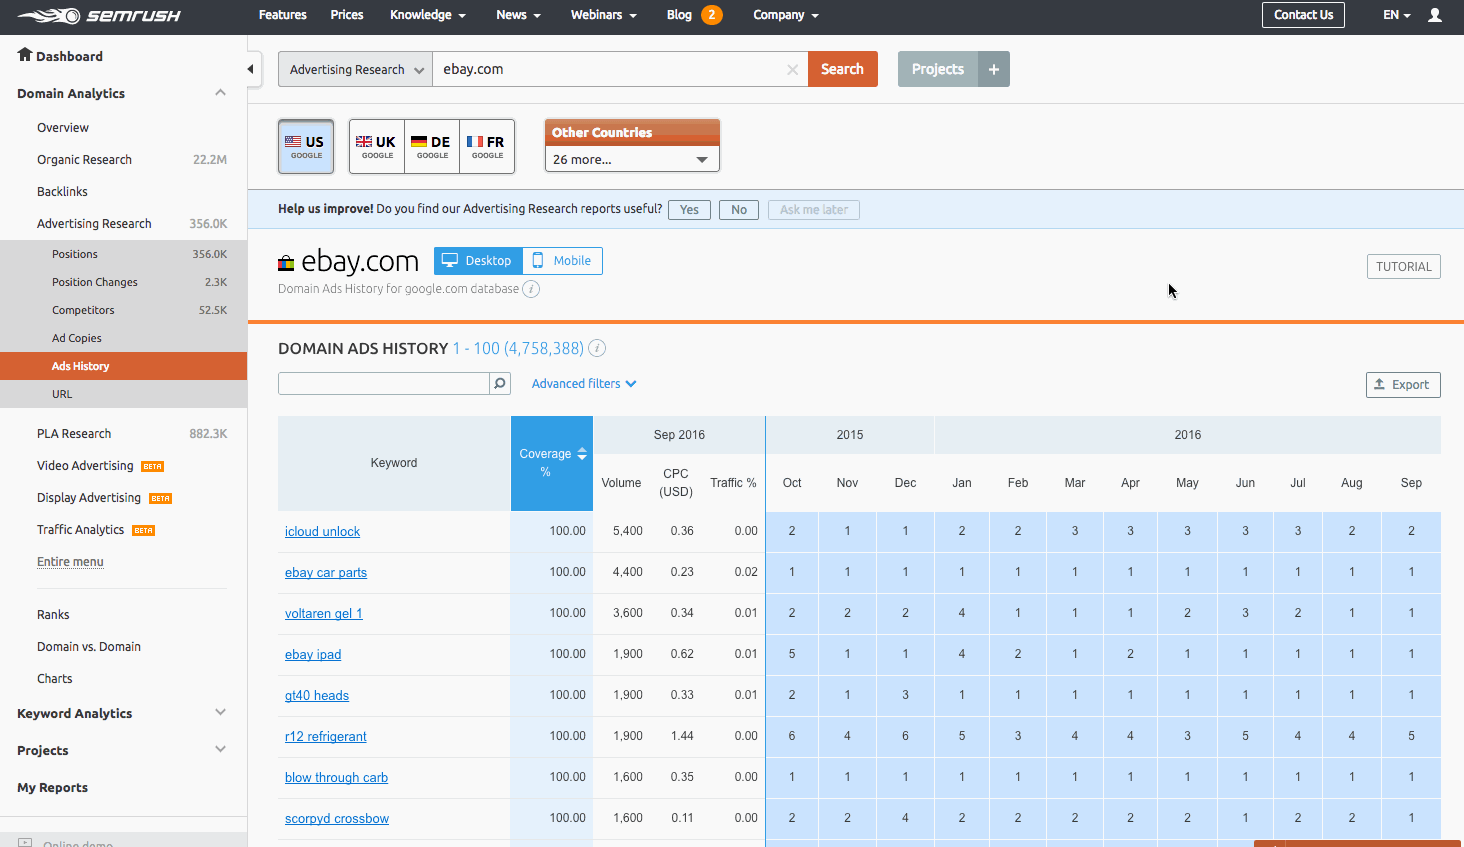Open keyword link scorpyd crossbow
Viewport: 1464px width, 847px height.
(337, 819)
